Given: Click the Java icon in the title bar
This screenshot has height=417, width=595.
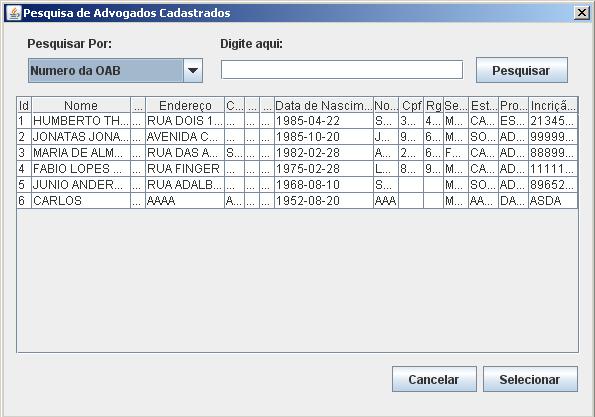Looking at the screenshot, I should click(14, 13).
